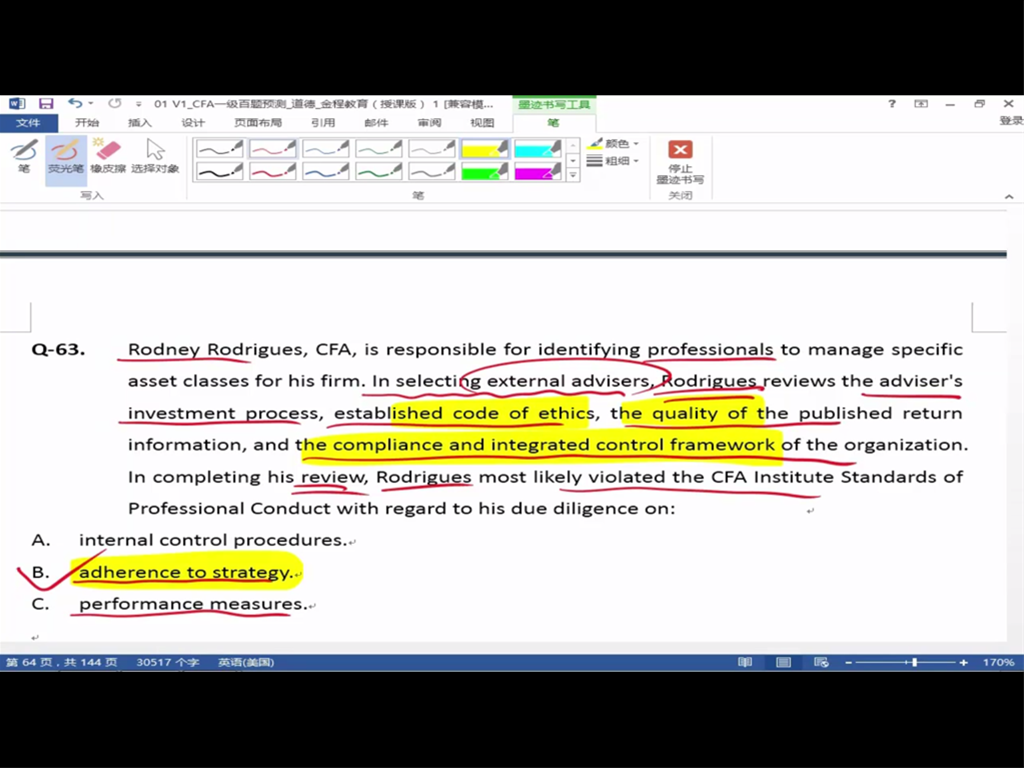Switch to the 引用 References tab
Image resolution: width=1024 pixels, height=768 pixels.
(323, 123)
